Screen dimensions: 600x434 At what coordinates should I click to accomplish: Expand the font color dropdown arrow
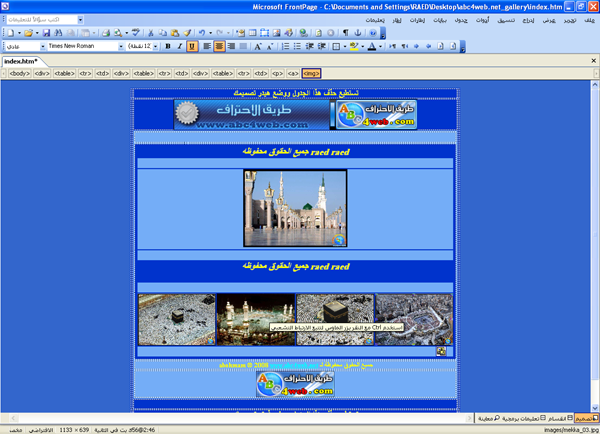381,46
